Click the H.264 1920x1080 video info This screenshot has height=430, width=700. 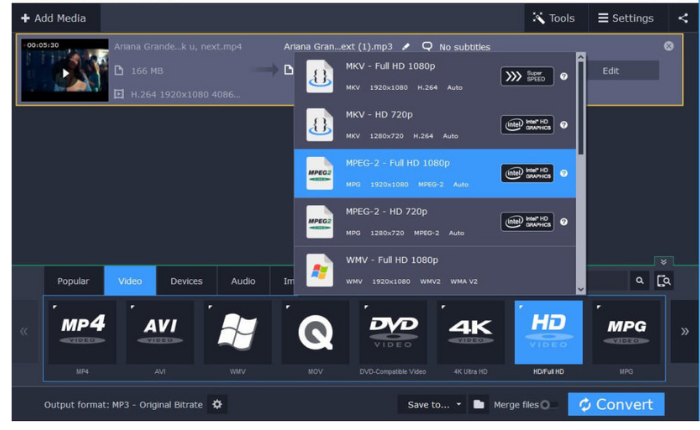coord(185,94)
